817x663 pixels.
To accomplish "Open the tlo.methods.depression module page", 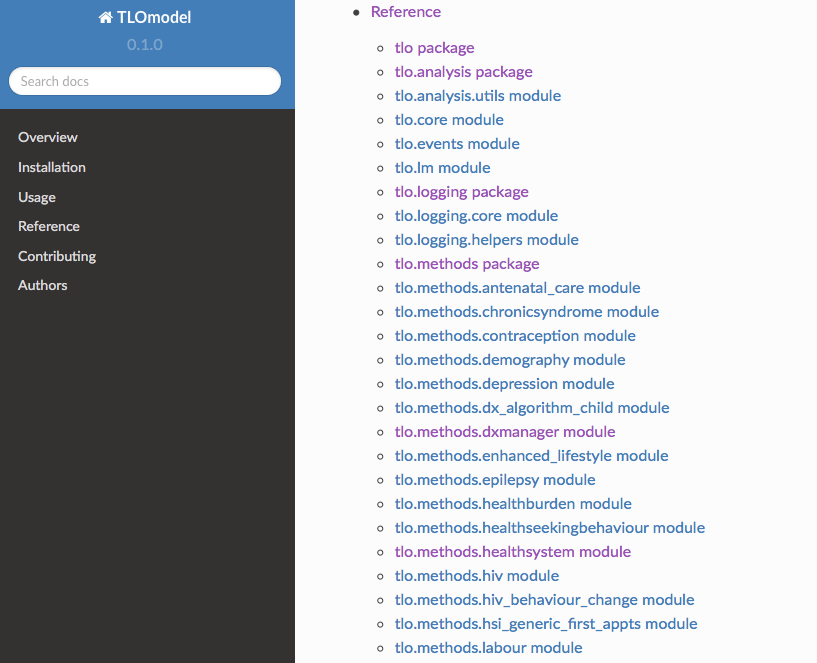I will 505,383.
